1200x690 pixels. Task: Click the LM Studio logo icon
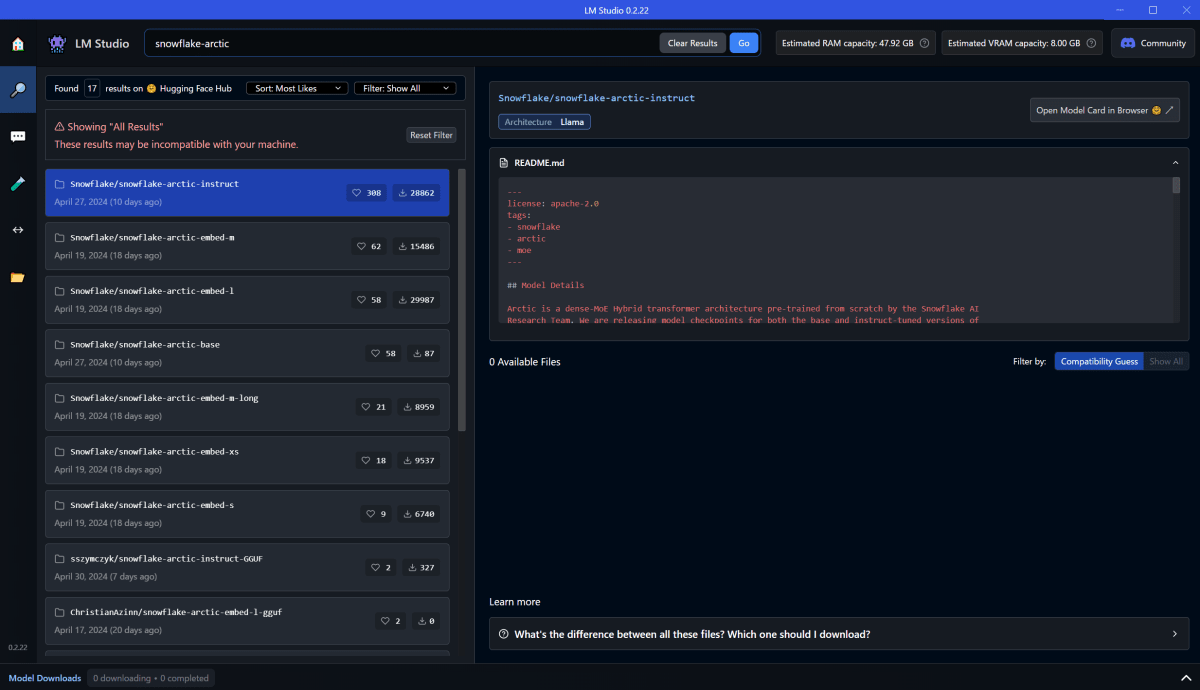(57, 43)
